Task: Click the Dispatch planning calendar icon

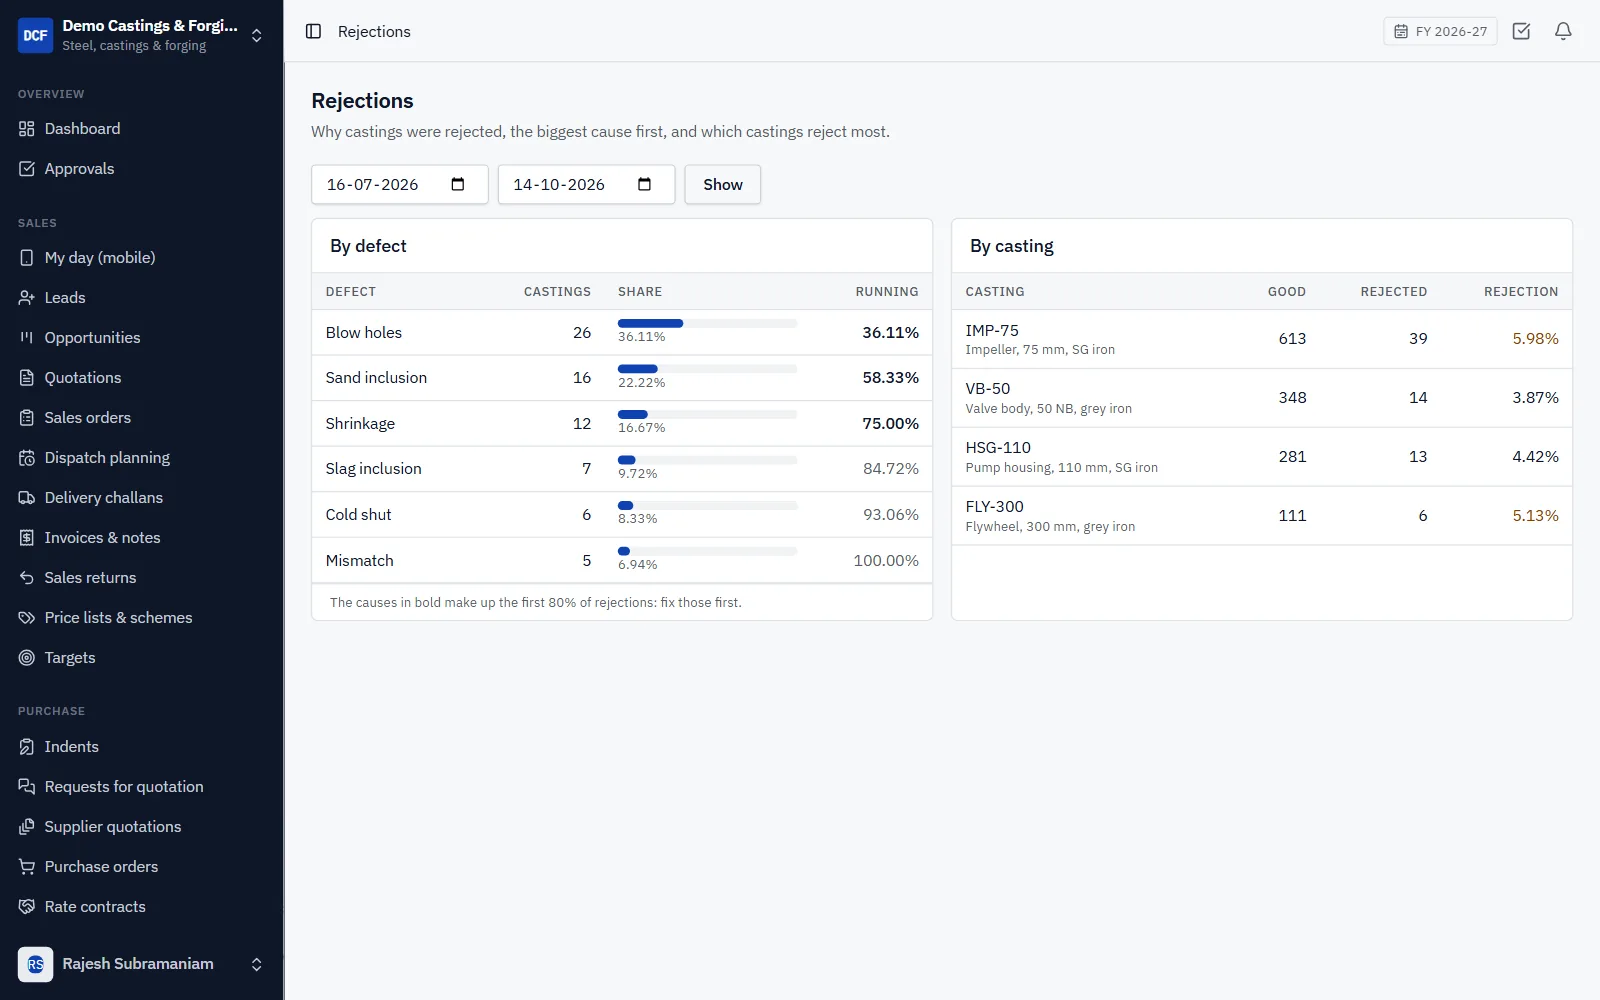Action: tap(27, 458)
